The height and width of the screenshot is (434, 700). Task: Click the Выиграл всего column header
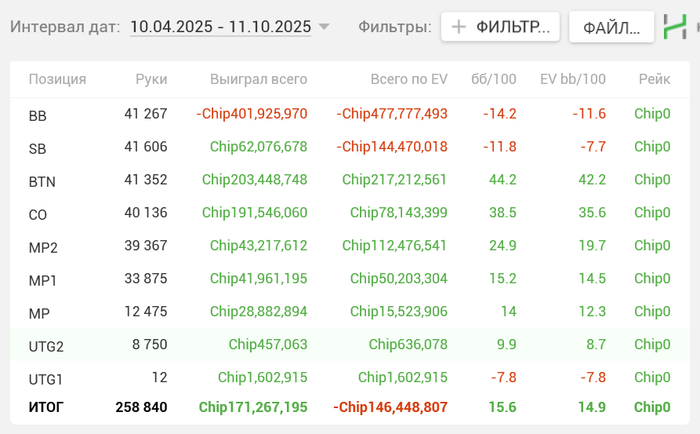tap(259, 79)
